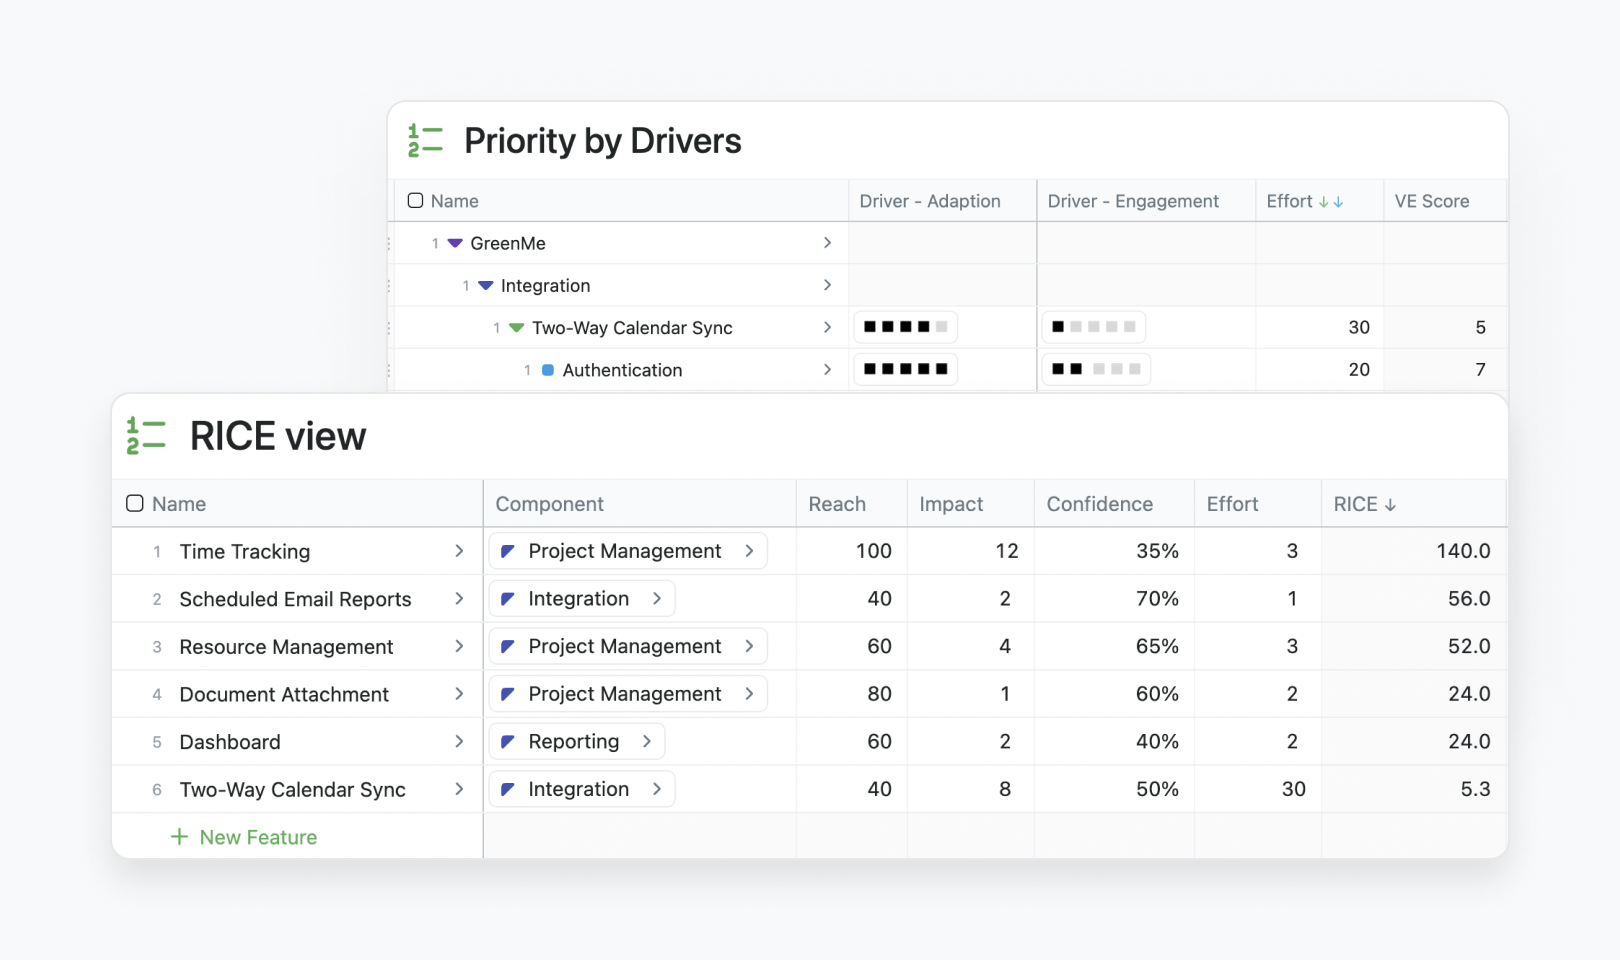Click the Driver - Adaption column header

point(929,201)
